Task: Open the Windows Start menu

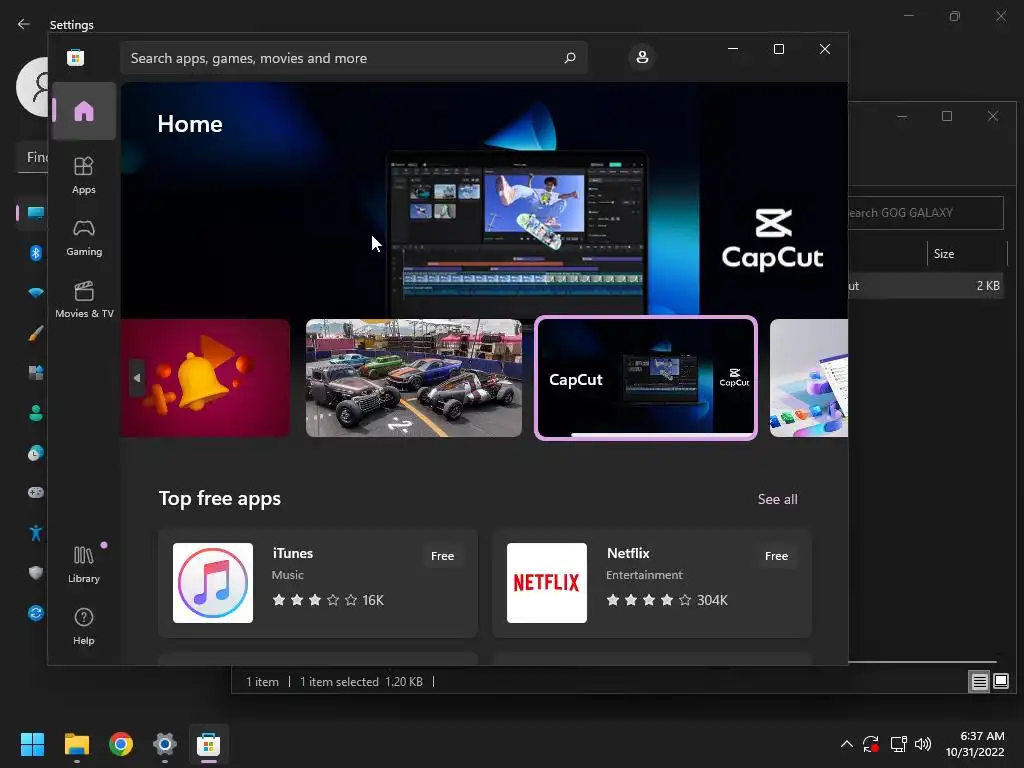Action: click(32, 744)
